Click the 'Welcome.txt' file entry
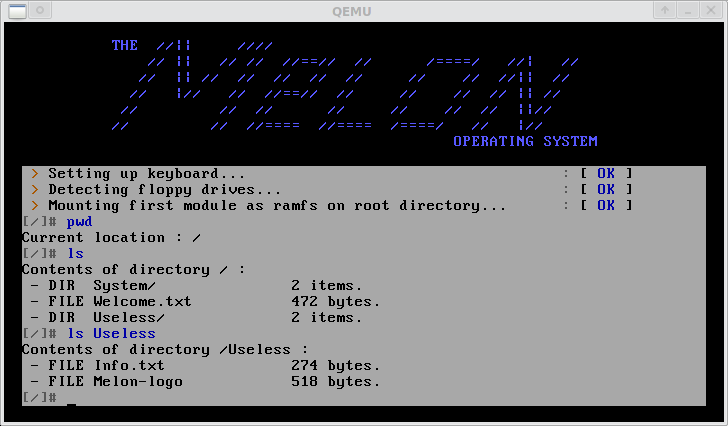Viewport: 728px width, 426px height. 142,302
